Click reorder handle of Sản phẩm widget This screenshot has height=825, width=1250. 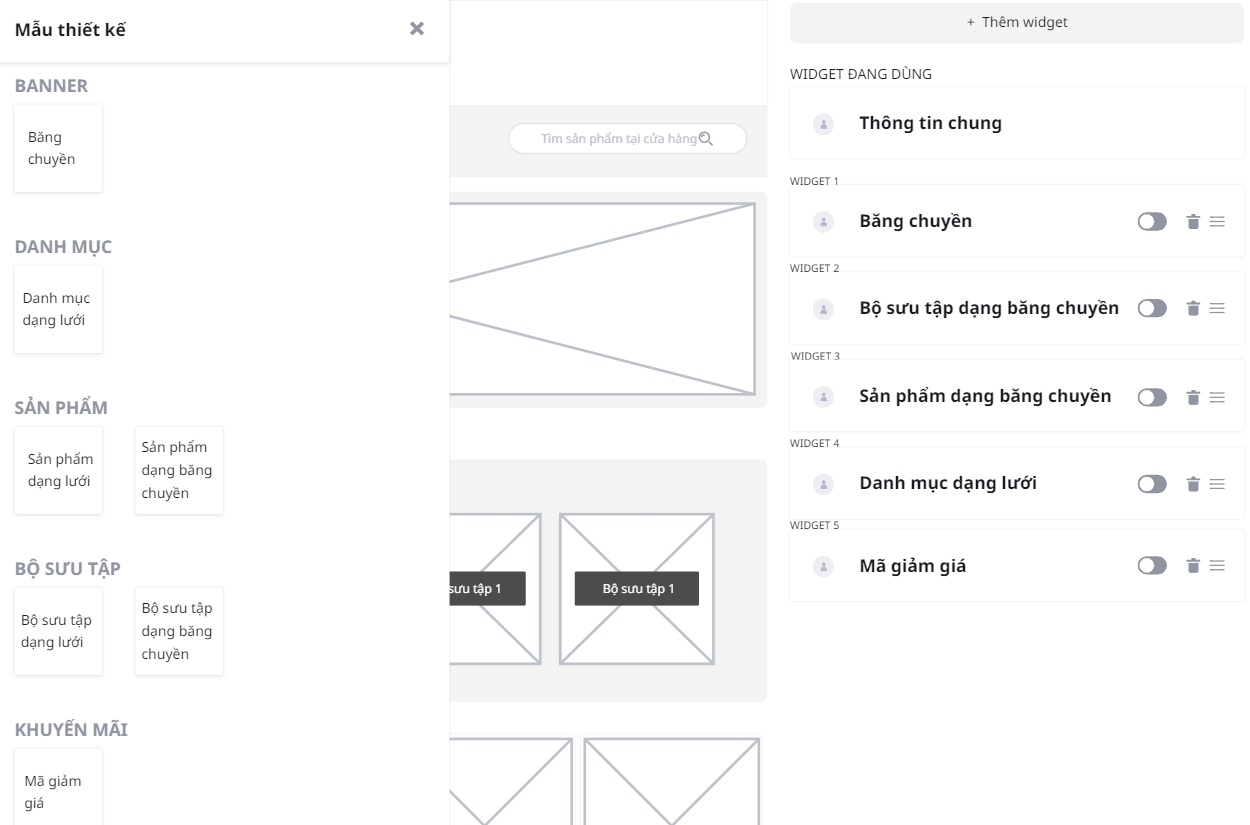coord(1217,397)
